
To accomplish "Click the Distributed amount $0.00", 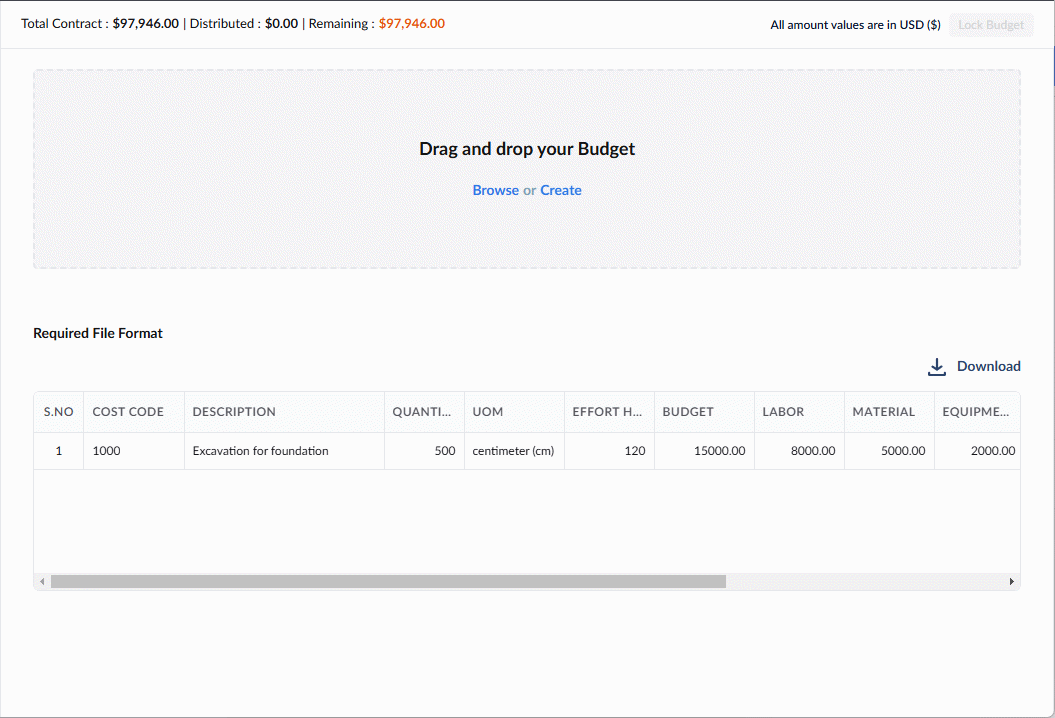I will (x=281, y=24).
